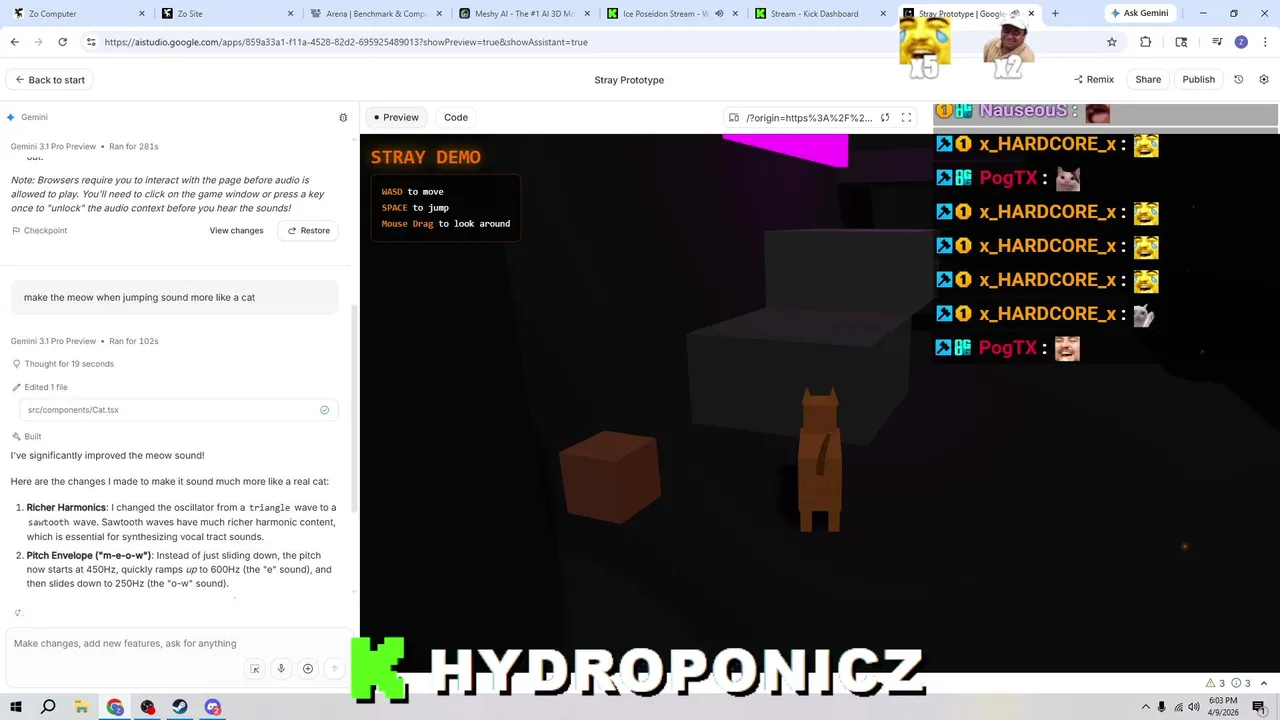Show hidden system tray icons
1280x720 pixels.
pyautogui.click(x=1146, y=707)
